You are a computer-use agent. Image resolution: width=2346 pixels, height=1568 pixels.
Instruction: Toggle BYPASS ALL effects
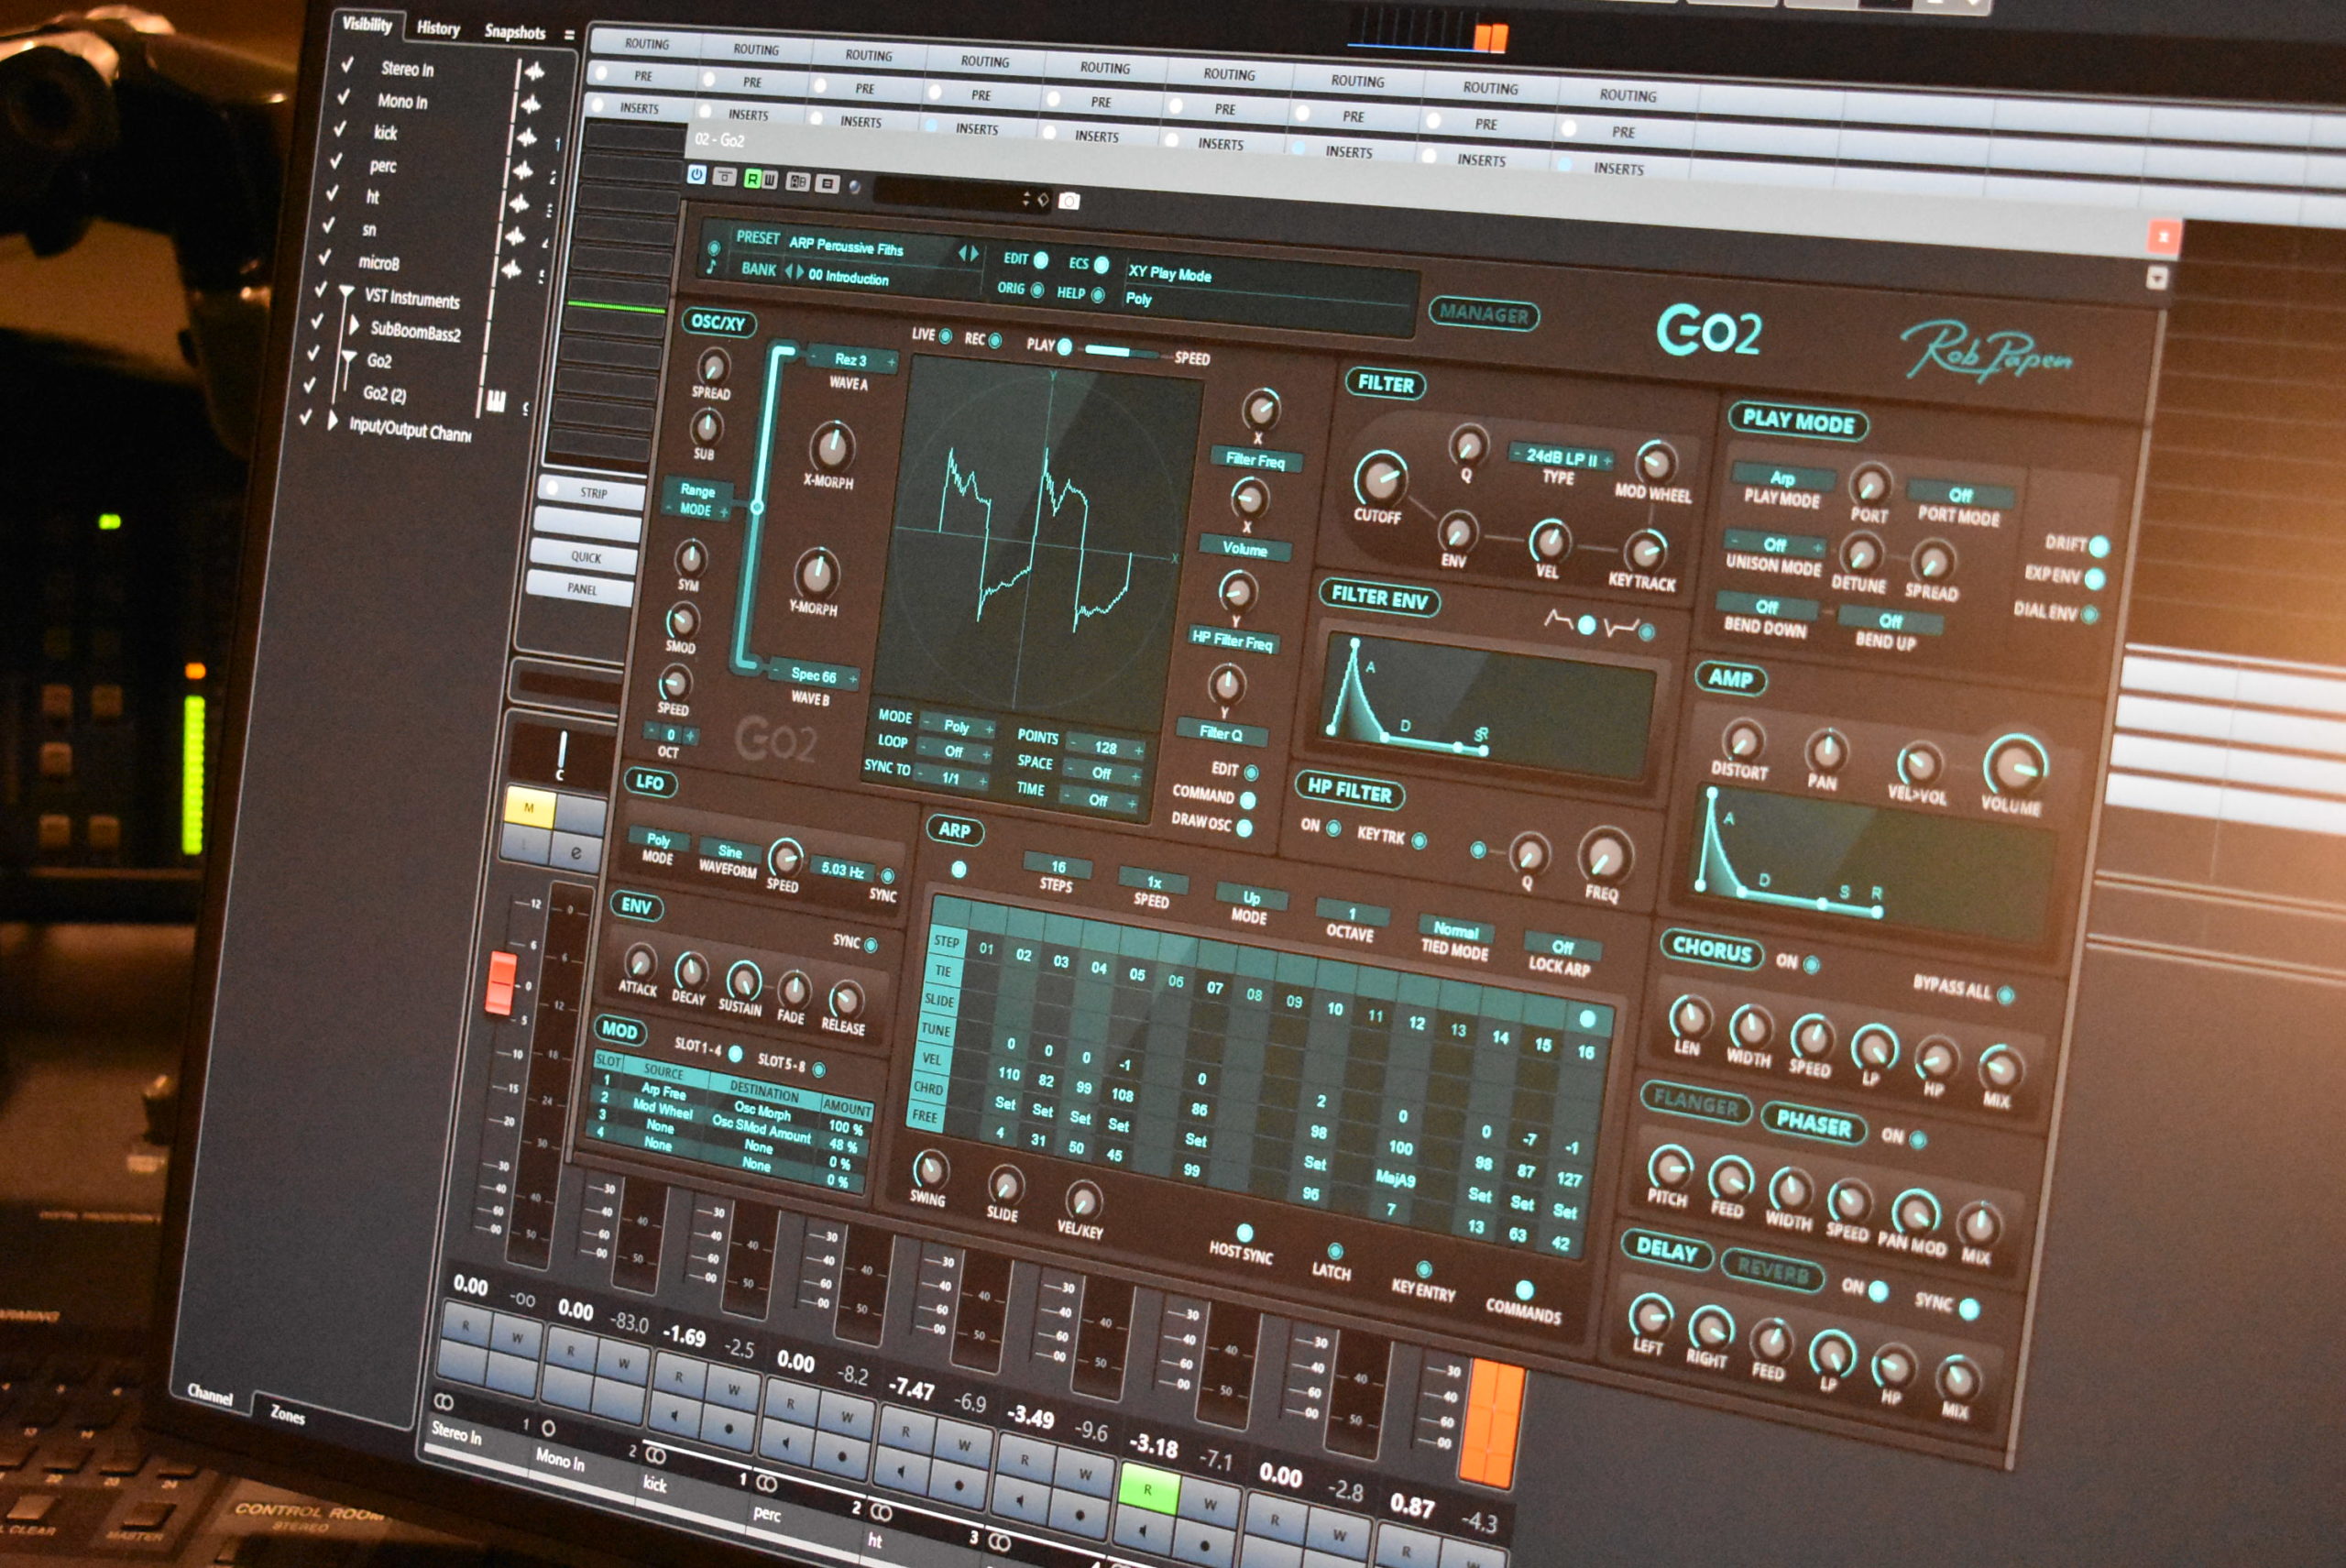point(2004,995)
